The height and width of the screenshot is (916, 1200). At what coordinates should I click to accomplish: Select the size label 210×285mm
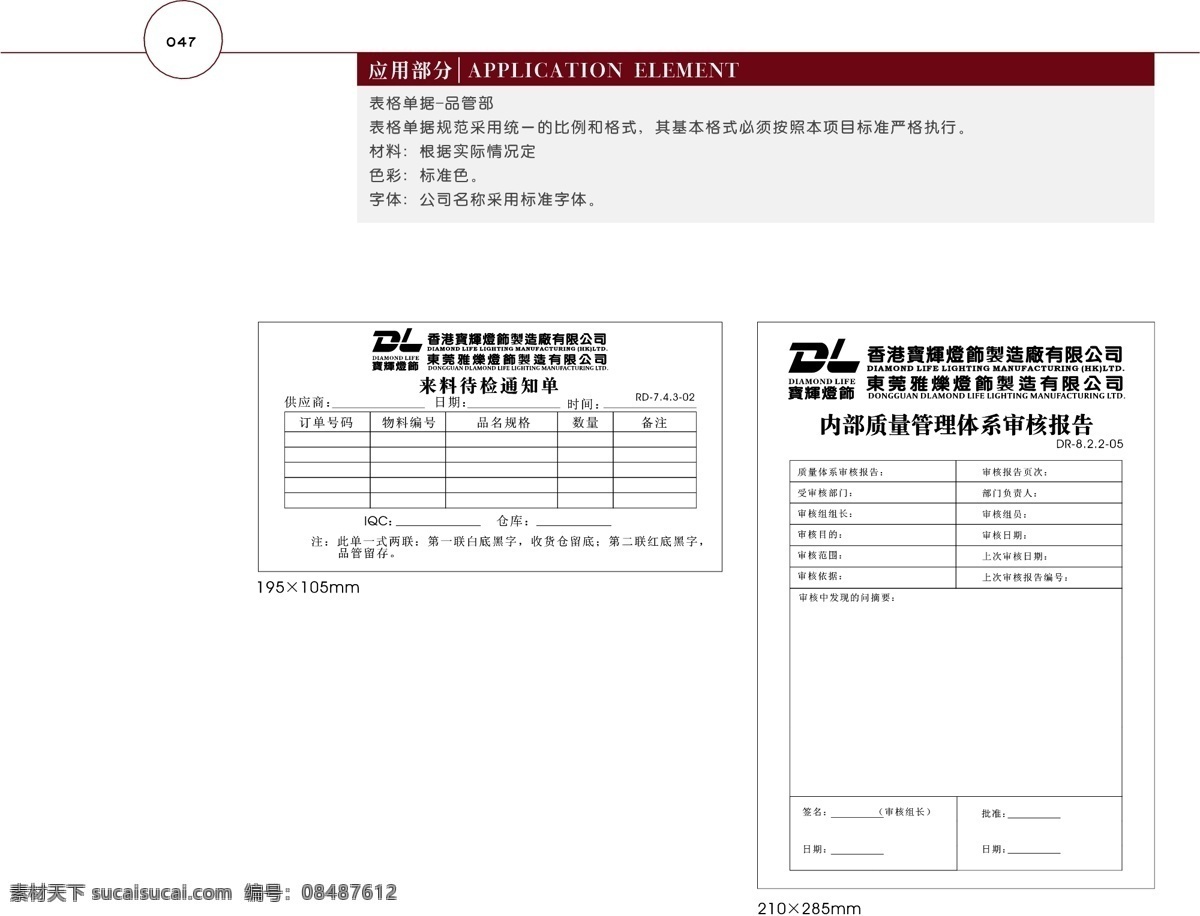809,909
